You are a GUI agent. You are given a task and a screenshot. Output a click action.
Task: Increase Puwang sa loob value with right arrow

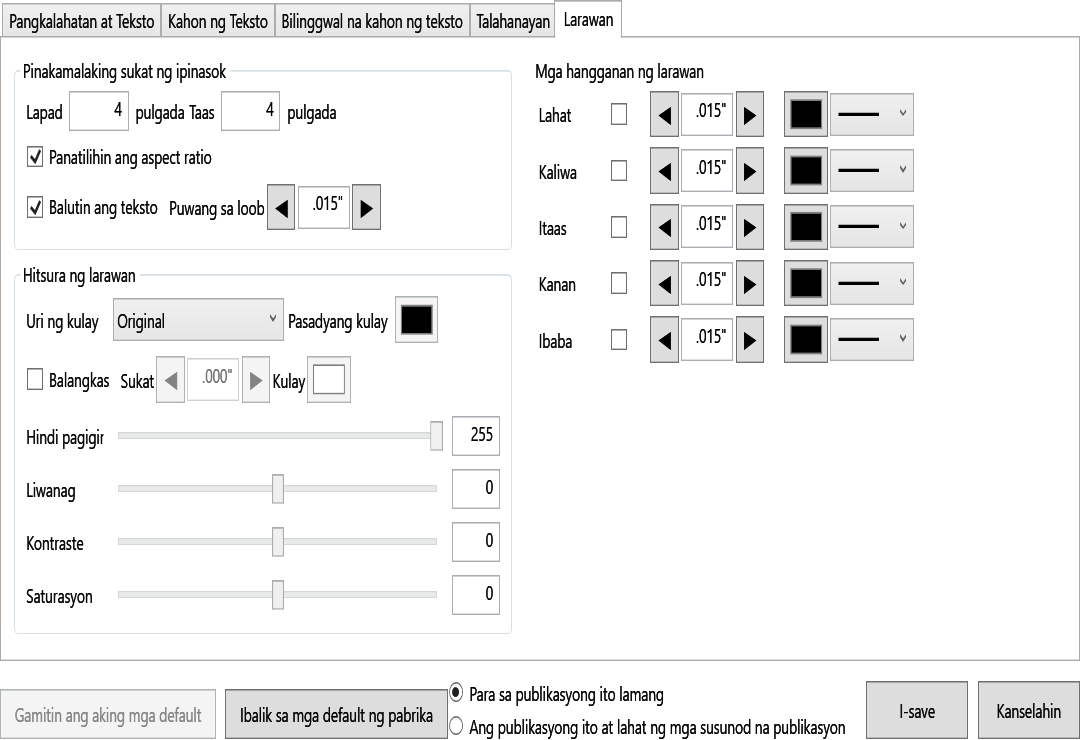coord(366,207)
